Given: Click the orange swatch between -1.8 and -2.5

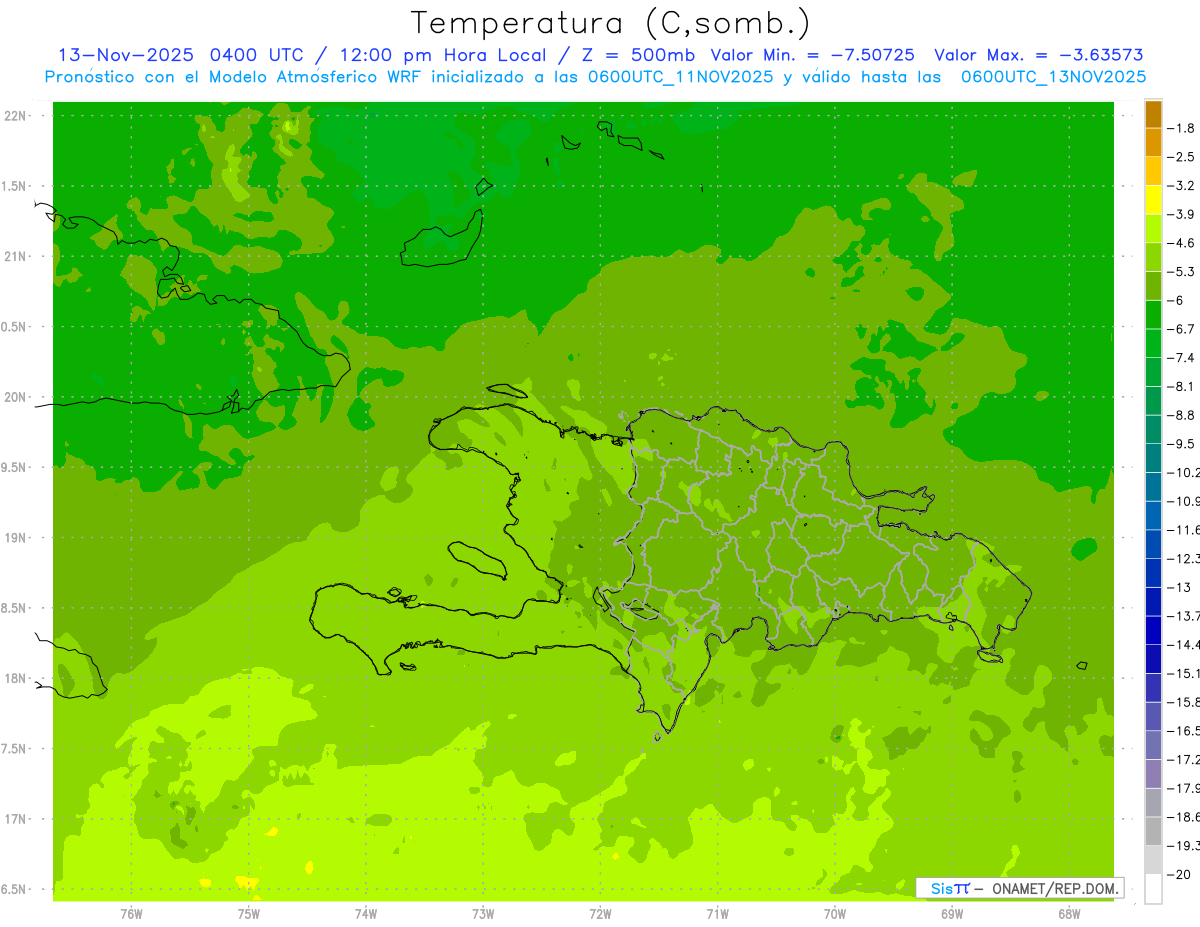Looking at the screenshot, I should [x=1153, y=143].
